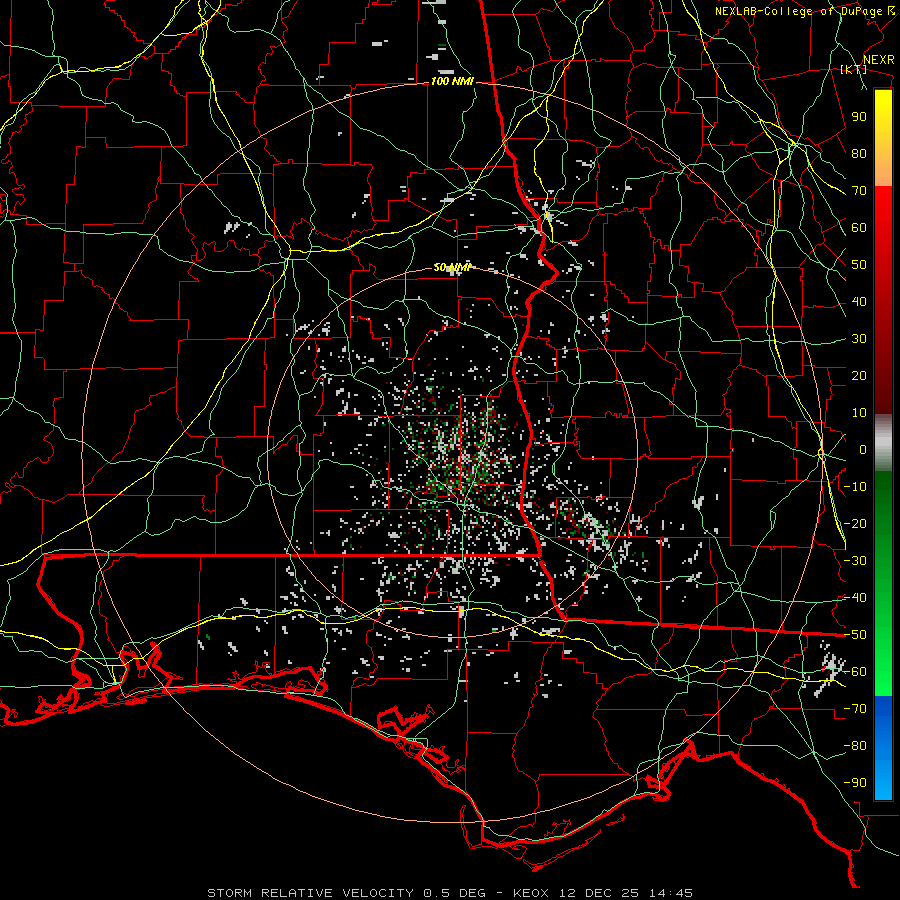Click the -40 value on the velocity scale
This screenshot has height=900, width=900.
pyautogui.click(x=855, y=598)
